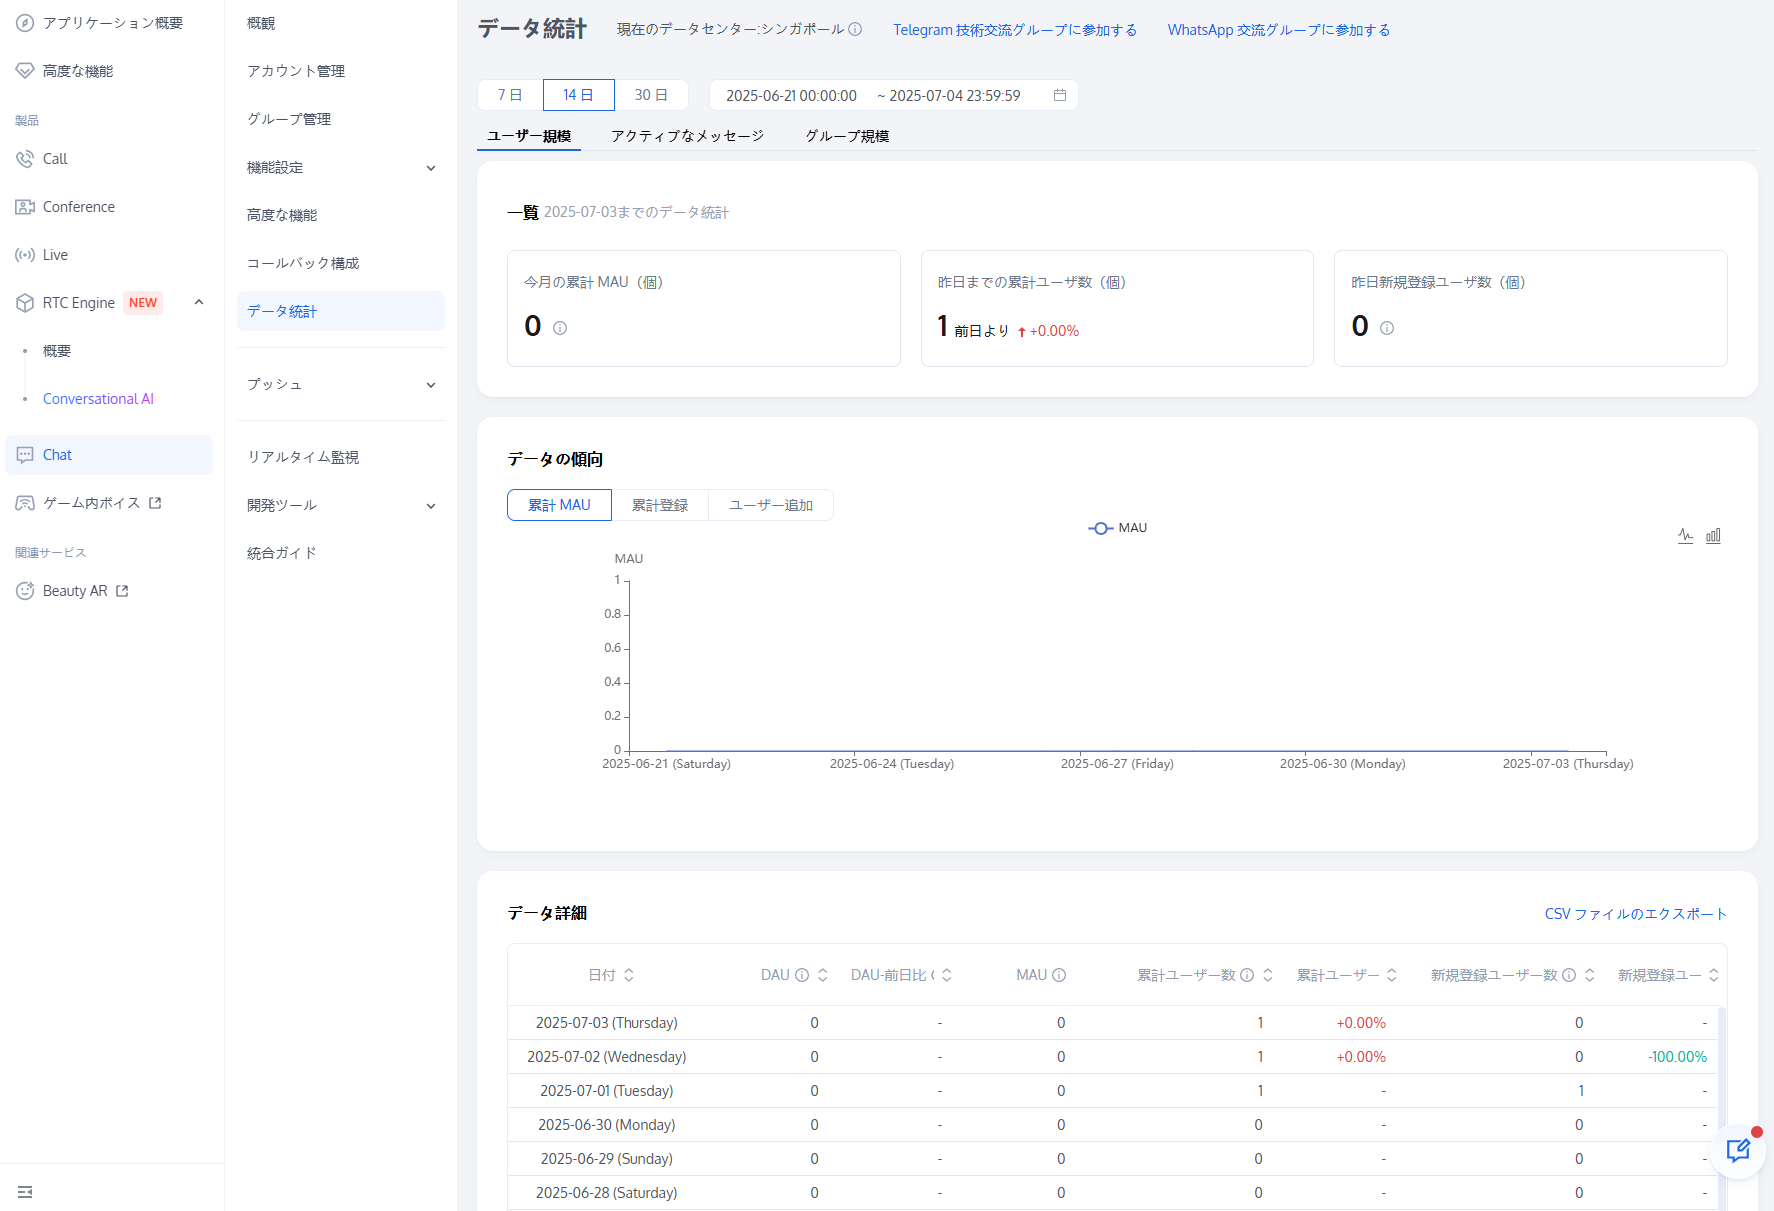The height and width of the screenshot is (1211, 1774).
Task: Sort table by 日付 column
Action: tap(629, 975)
